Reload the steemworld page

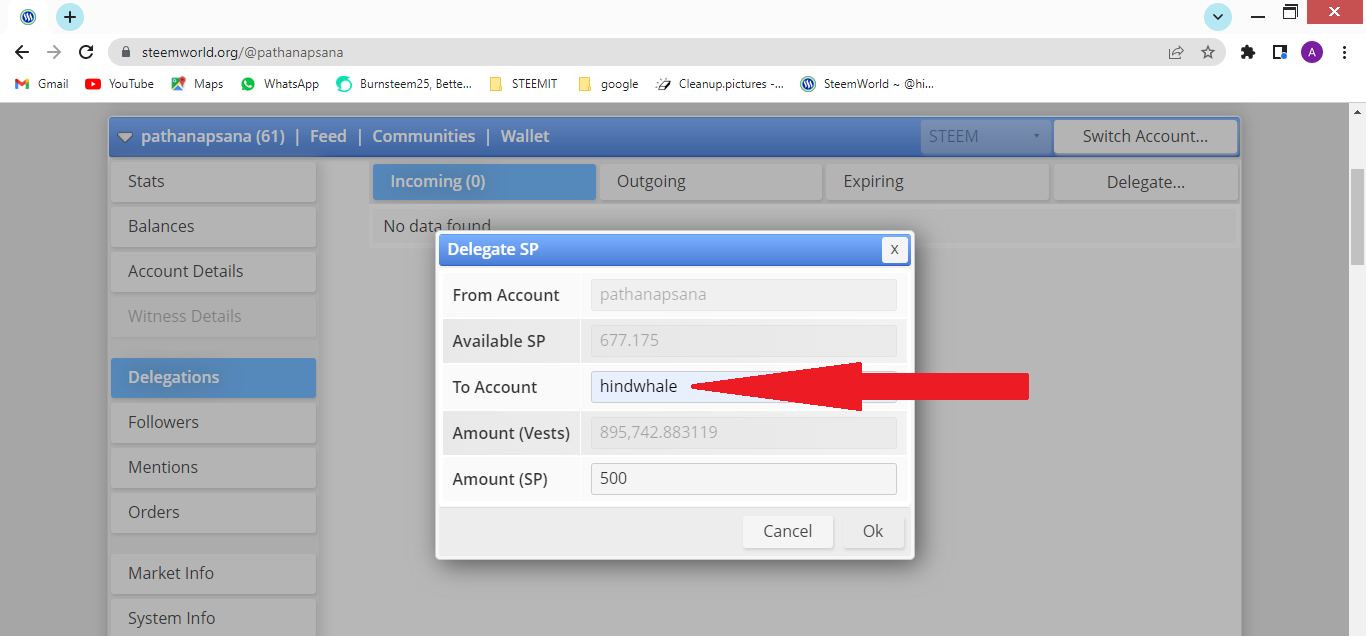point(86,52)
